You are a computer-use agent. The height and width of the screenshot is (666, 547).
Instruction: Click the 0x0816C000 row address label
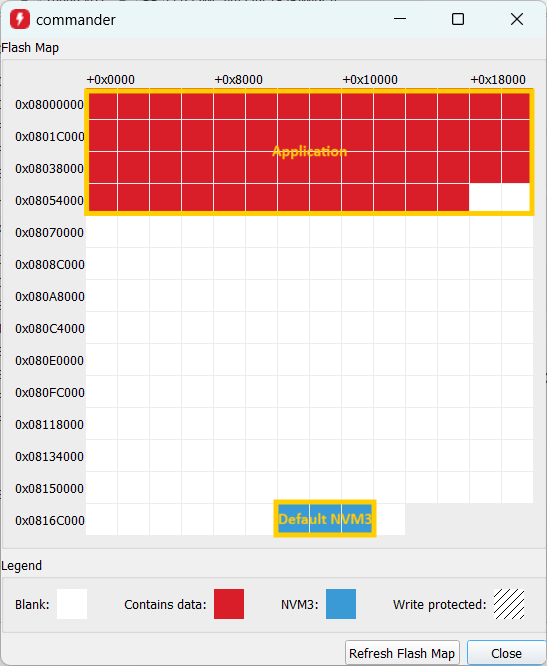[50, 521]
